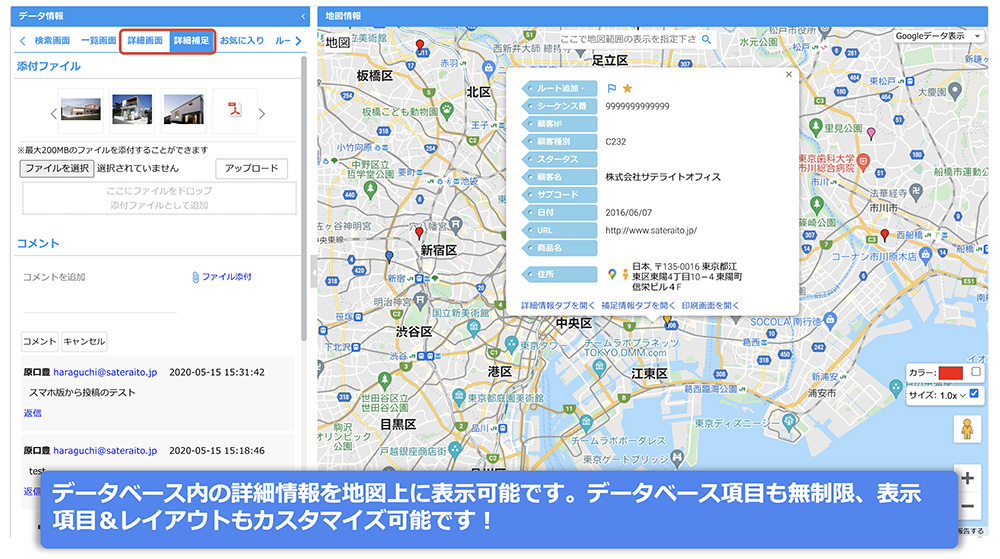Click the 東京歯科大学市川総合病院 hospital icon
The width and height of the screenshot is (1000, 559).
click(x=863, y=161)
